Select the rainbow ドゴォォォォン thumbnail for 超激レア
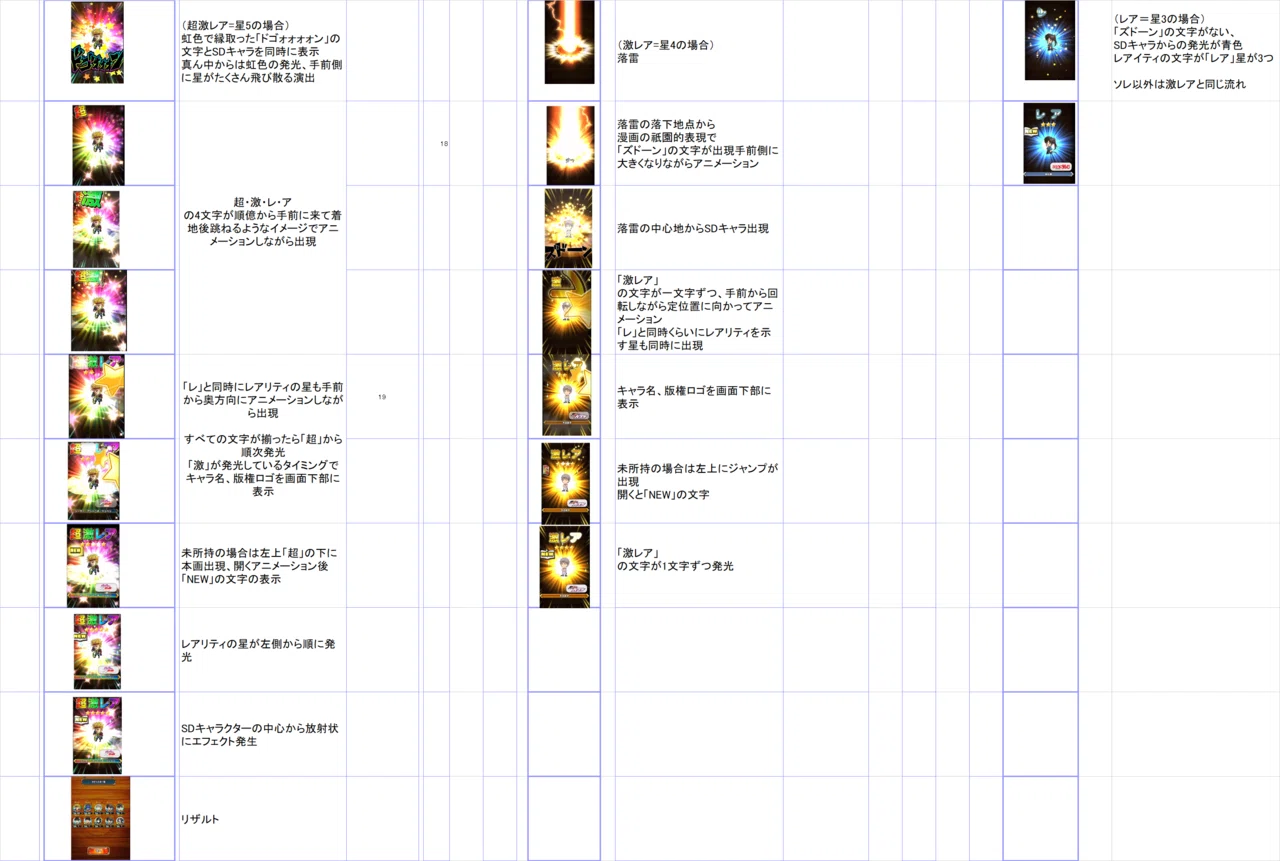This screenshot has width=1280, height=861. (97, 43)
